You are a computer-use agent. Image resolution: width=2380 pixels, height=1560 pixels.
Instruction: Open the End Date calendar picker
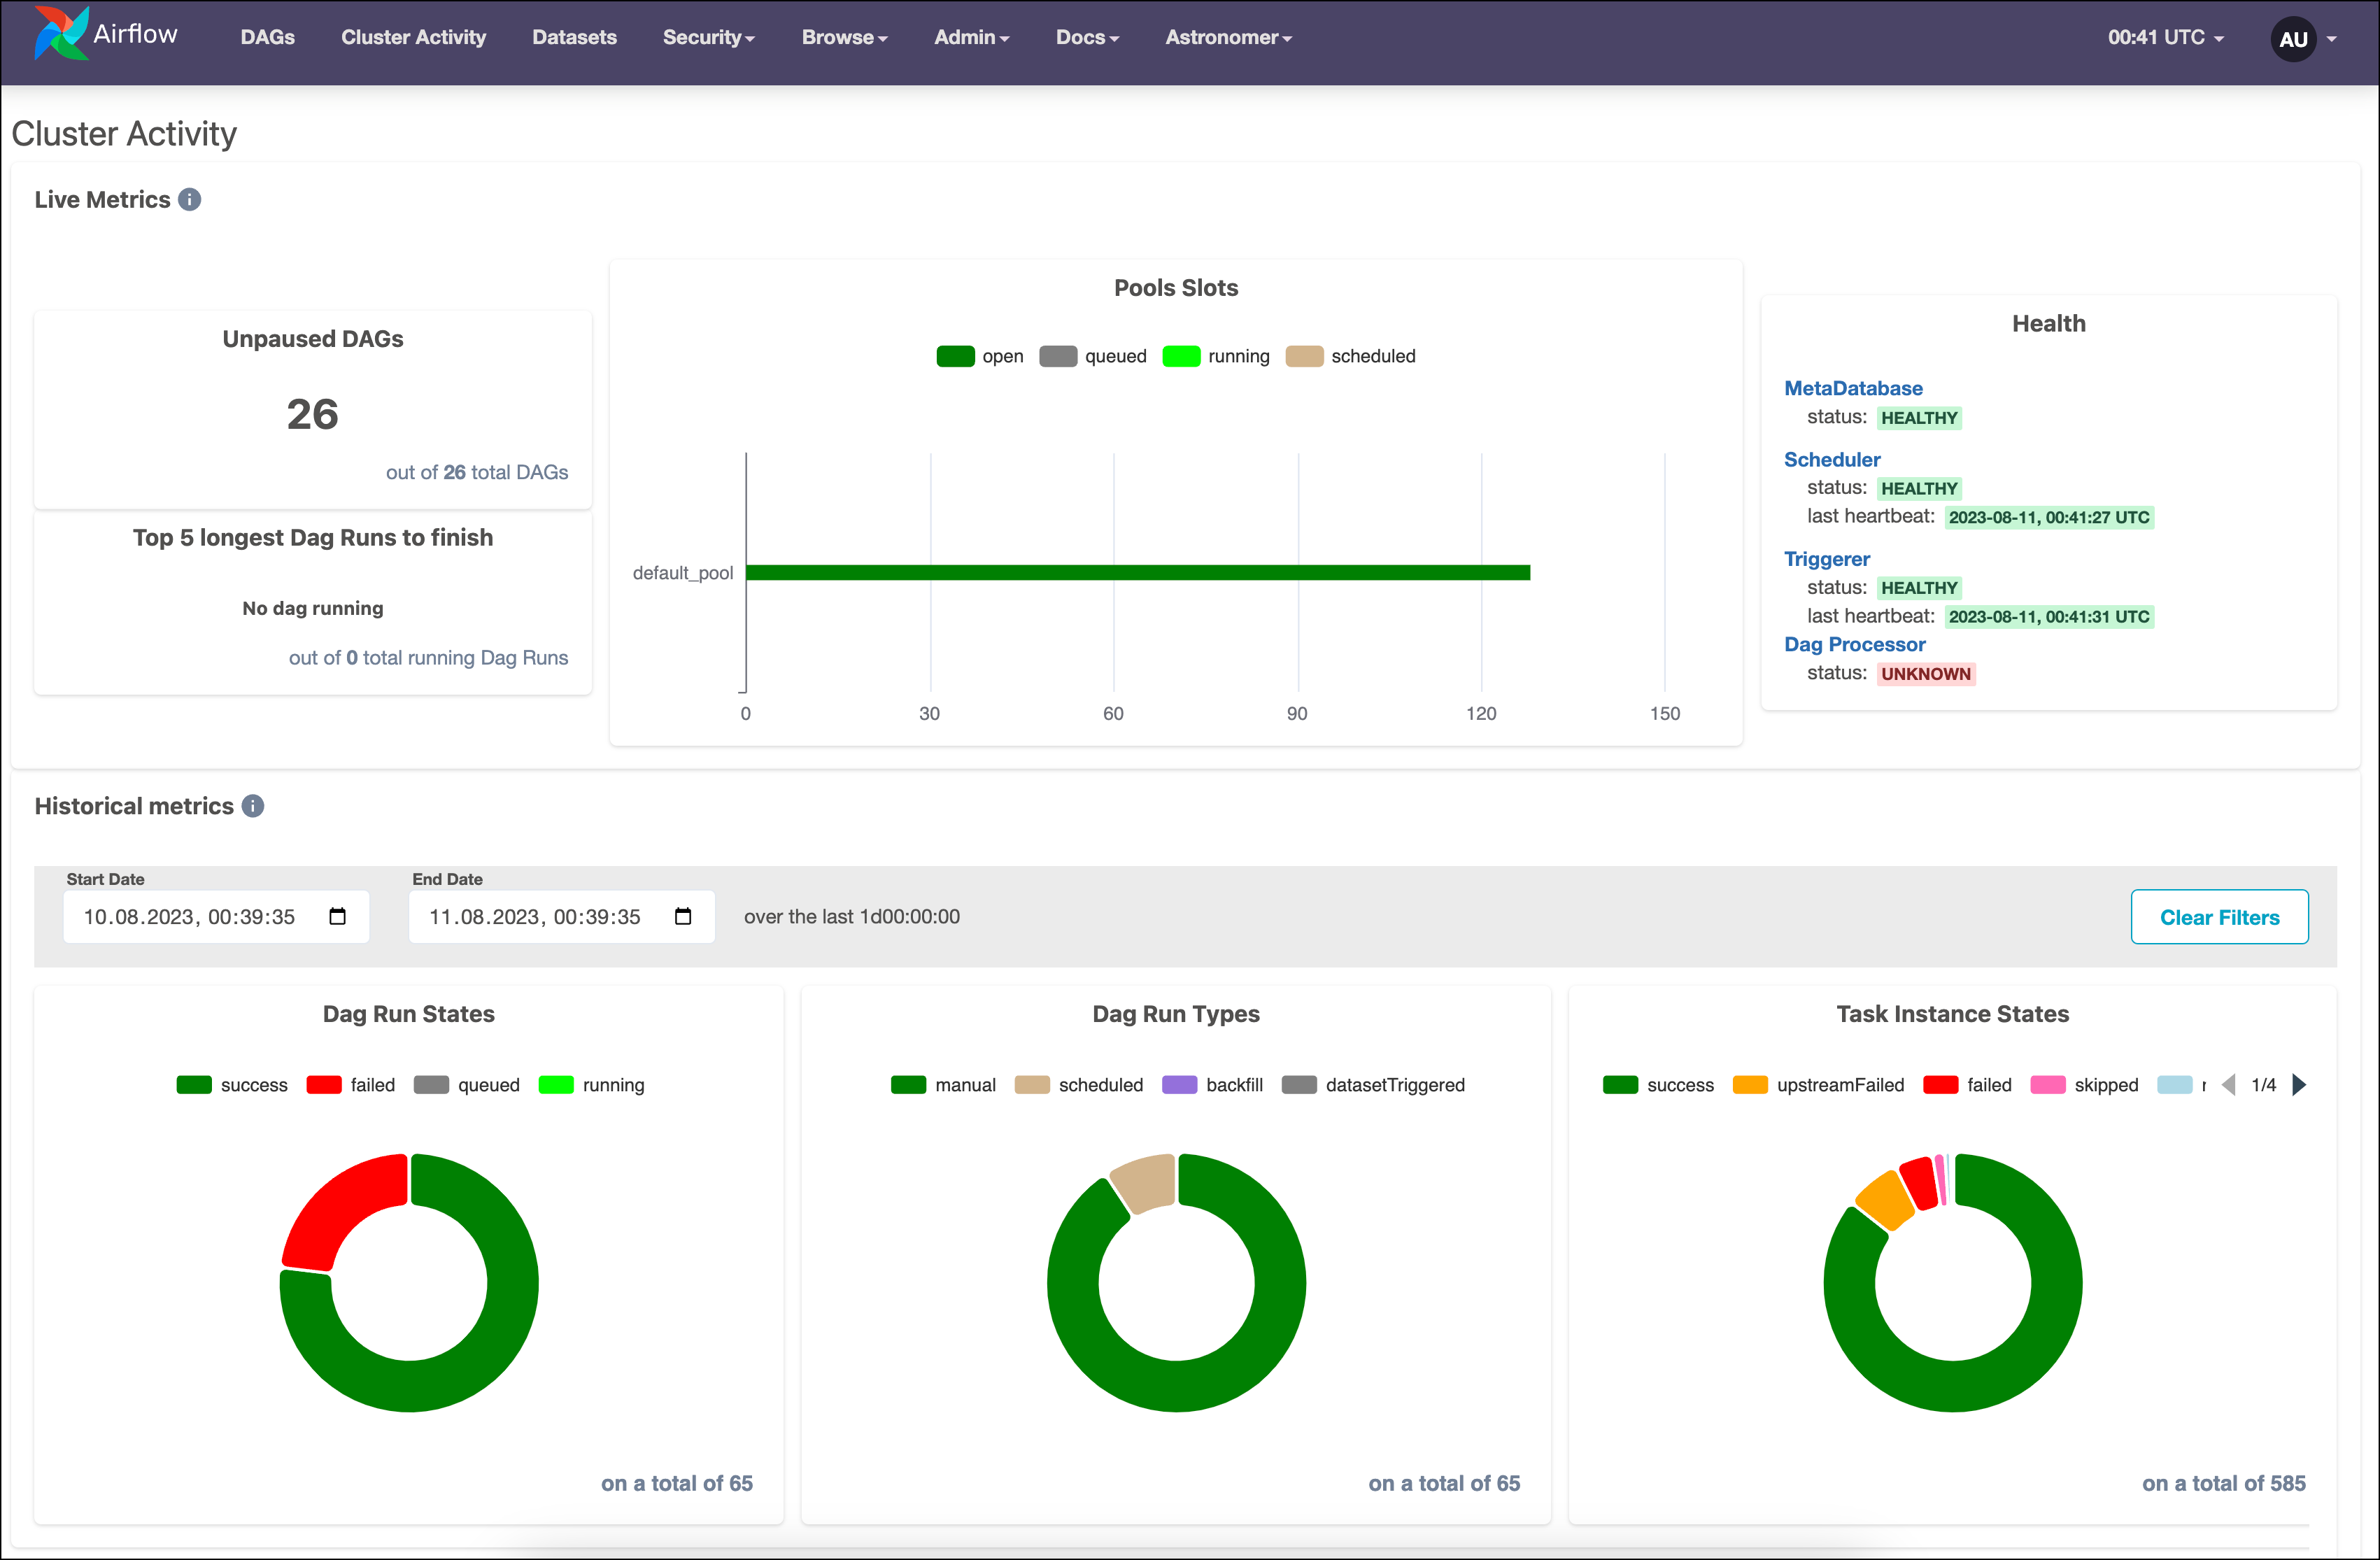[684, 916]
